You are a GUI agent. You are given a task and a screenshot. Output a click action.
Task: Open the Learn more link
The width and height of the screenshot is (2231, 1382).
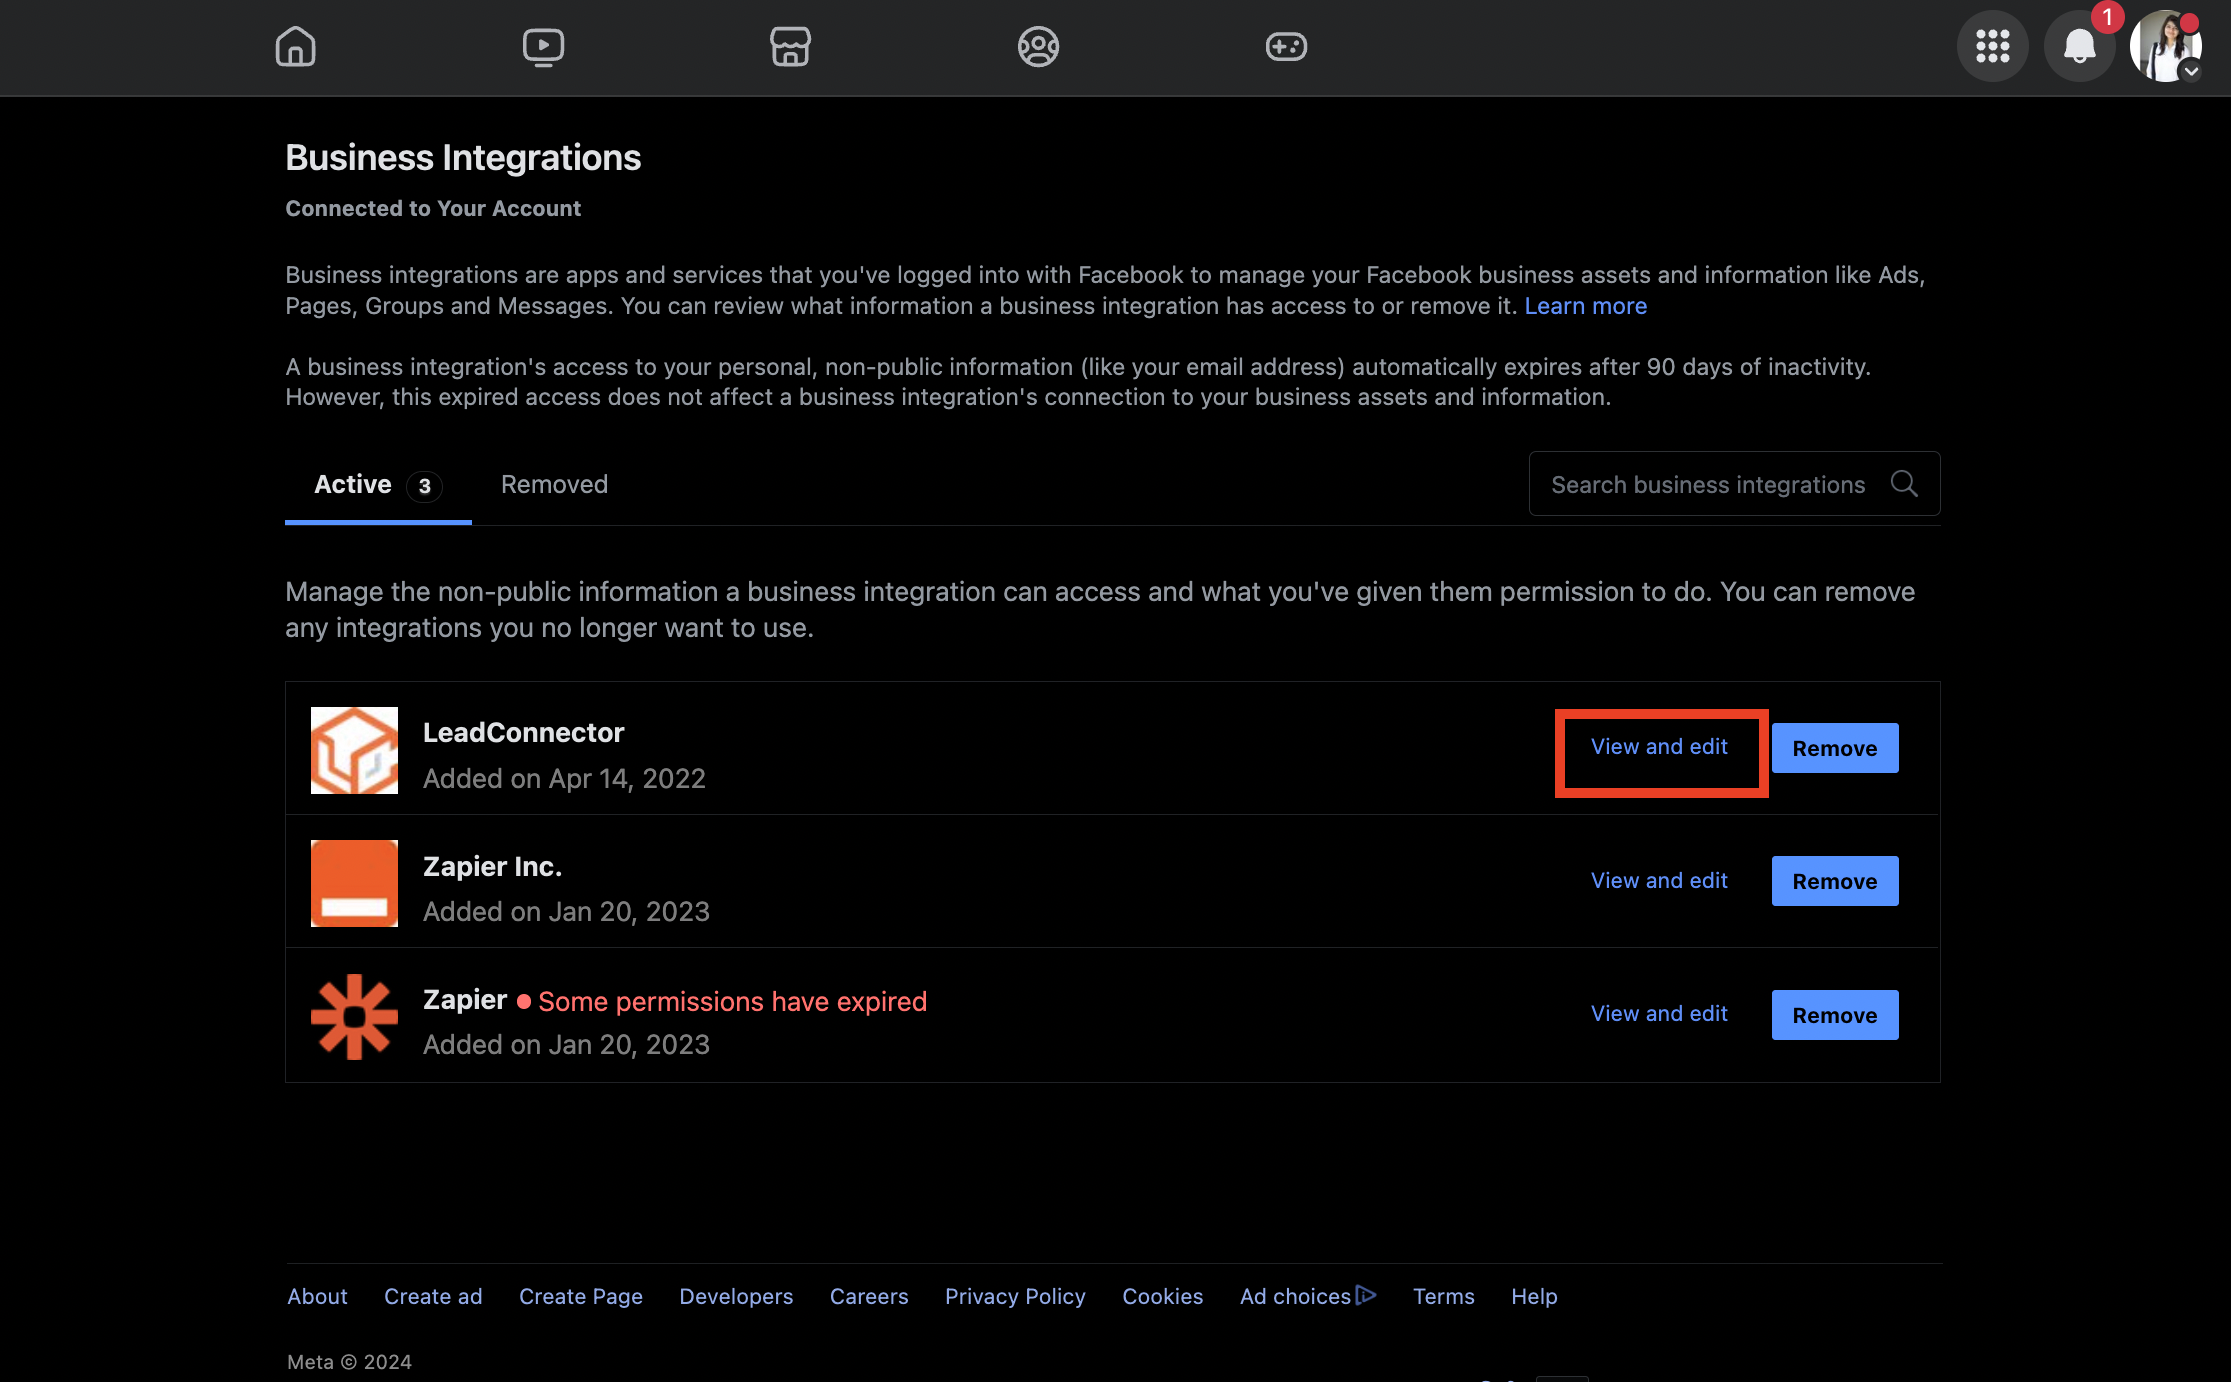coord(1585,306)
